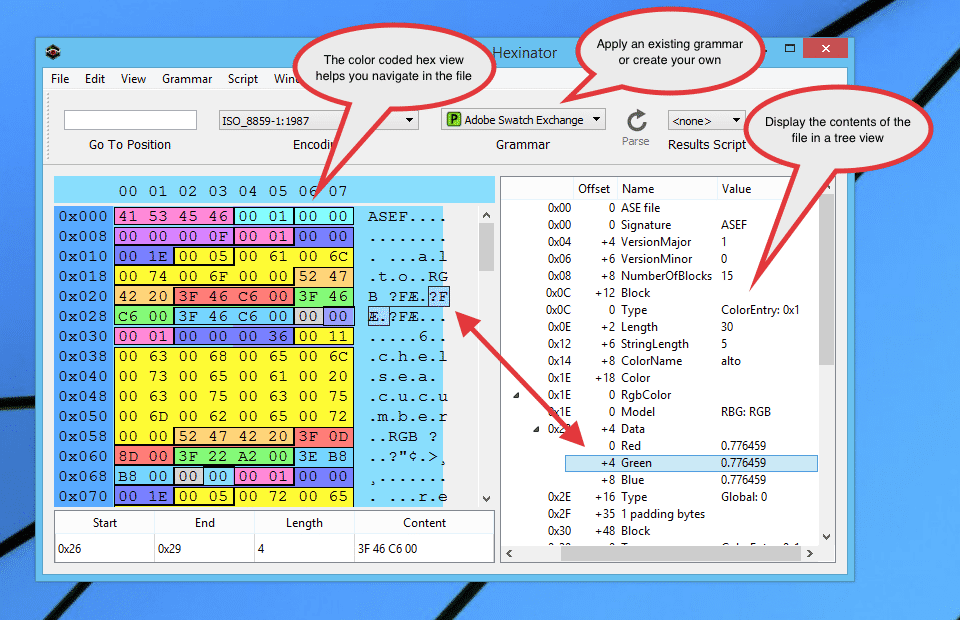Open the File menu
The height and width of the screenshot is (620, 960).
tap(60, 79)
